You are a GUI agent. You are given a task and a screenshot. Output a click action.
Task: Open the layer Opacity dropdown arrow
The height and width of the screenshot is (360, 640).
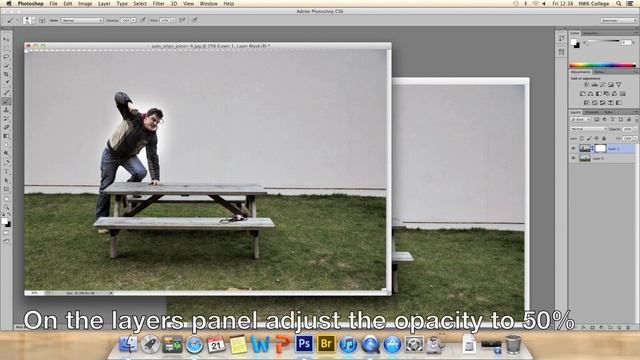[x=636, y=129]
